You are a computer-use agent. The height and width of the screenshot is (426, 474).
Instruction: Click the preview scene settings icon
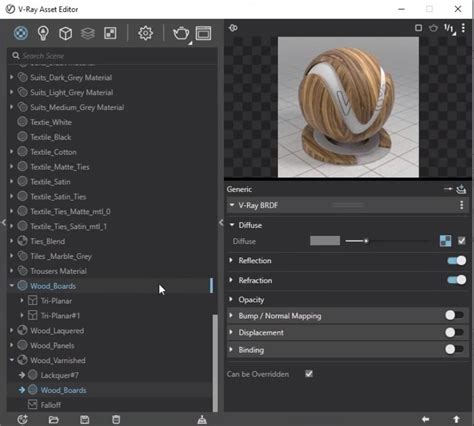point(233,28)
